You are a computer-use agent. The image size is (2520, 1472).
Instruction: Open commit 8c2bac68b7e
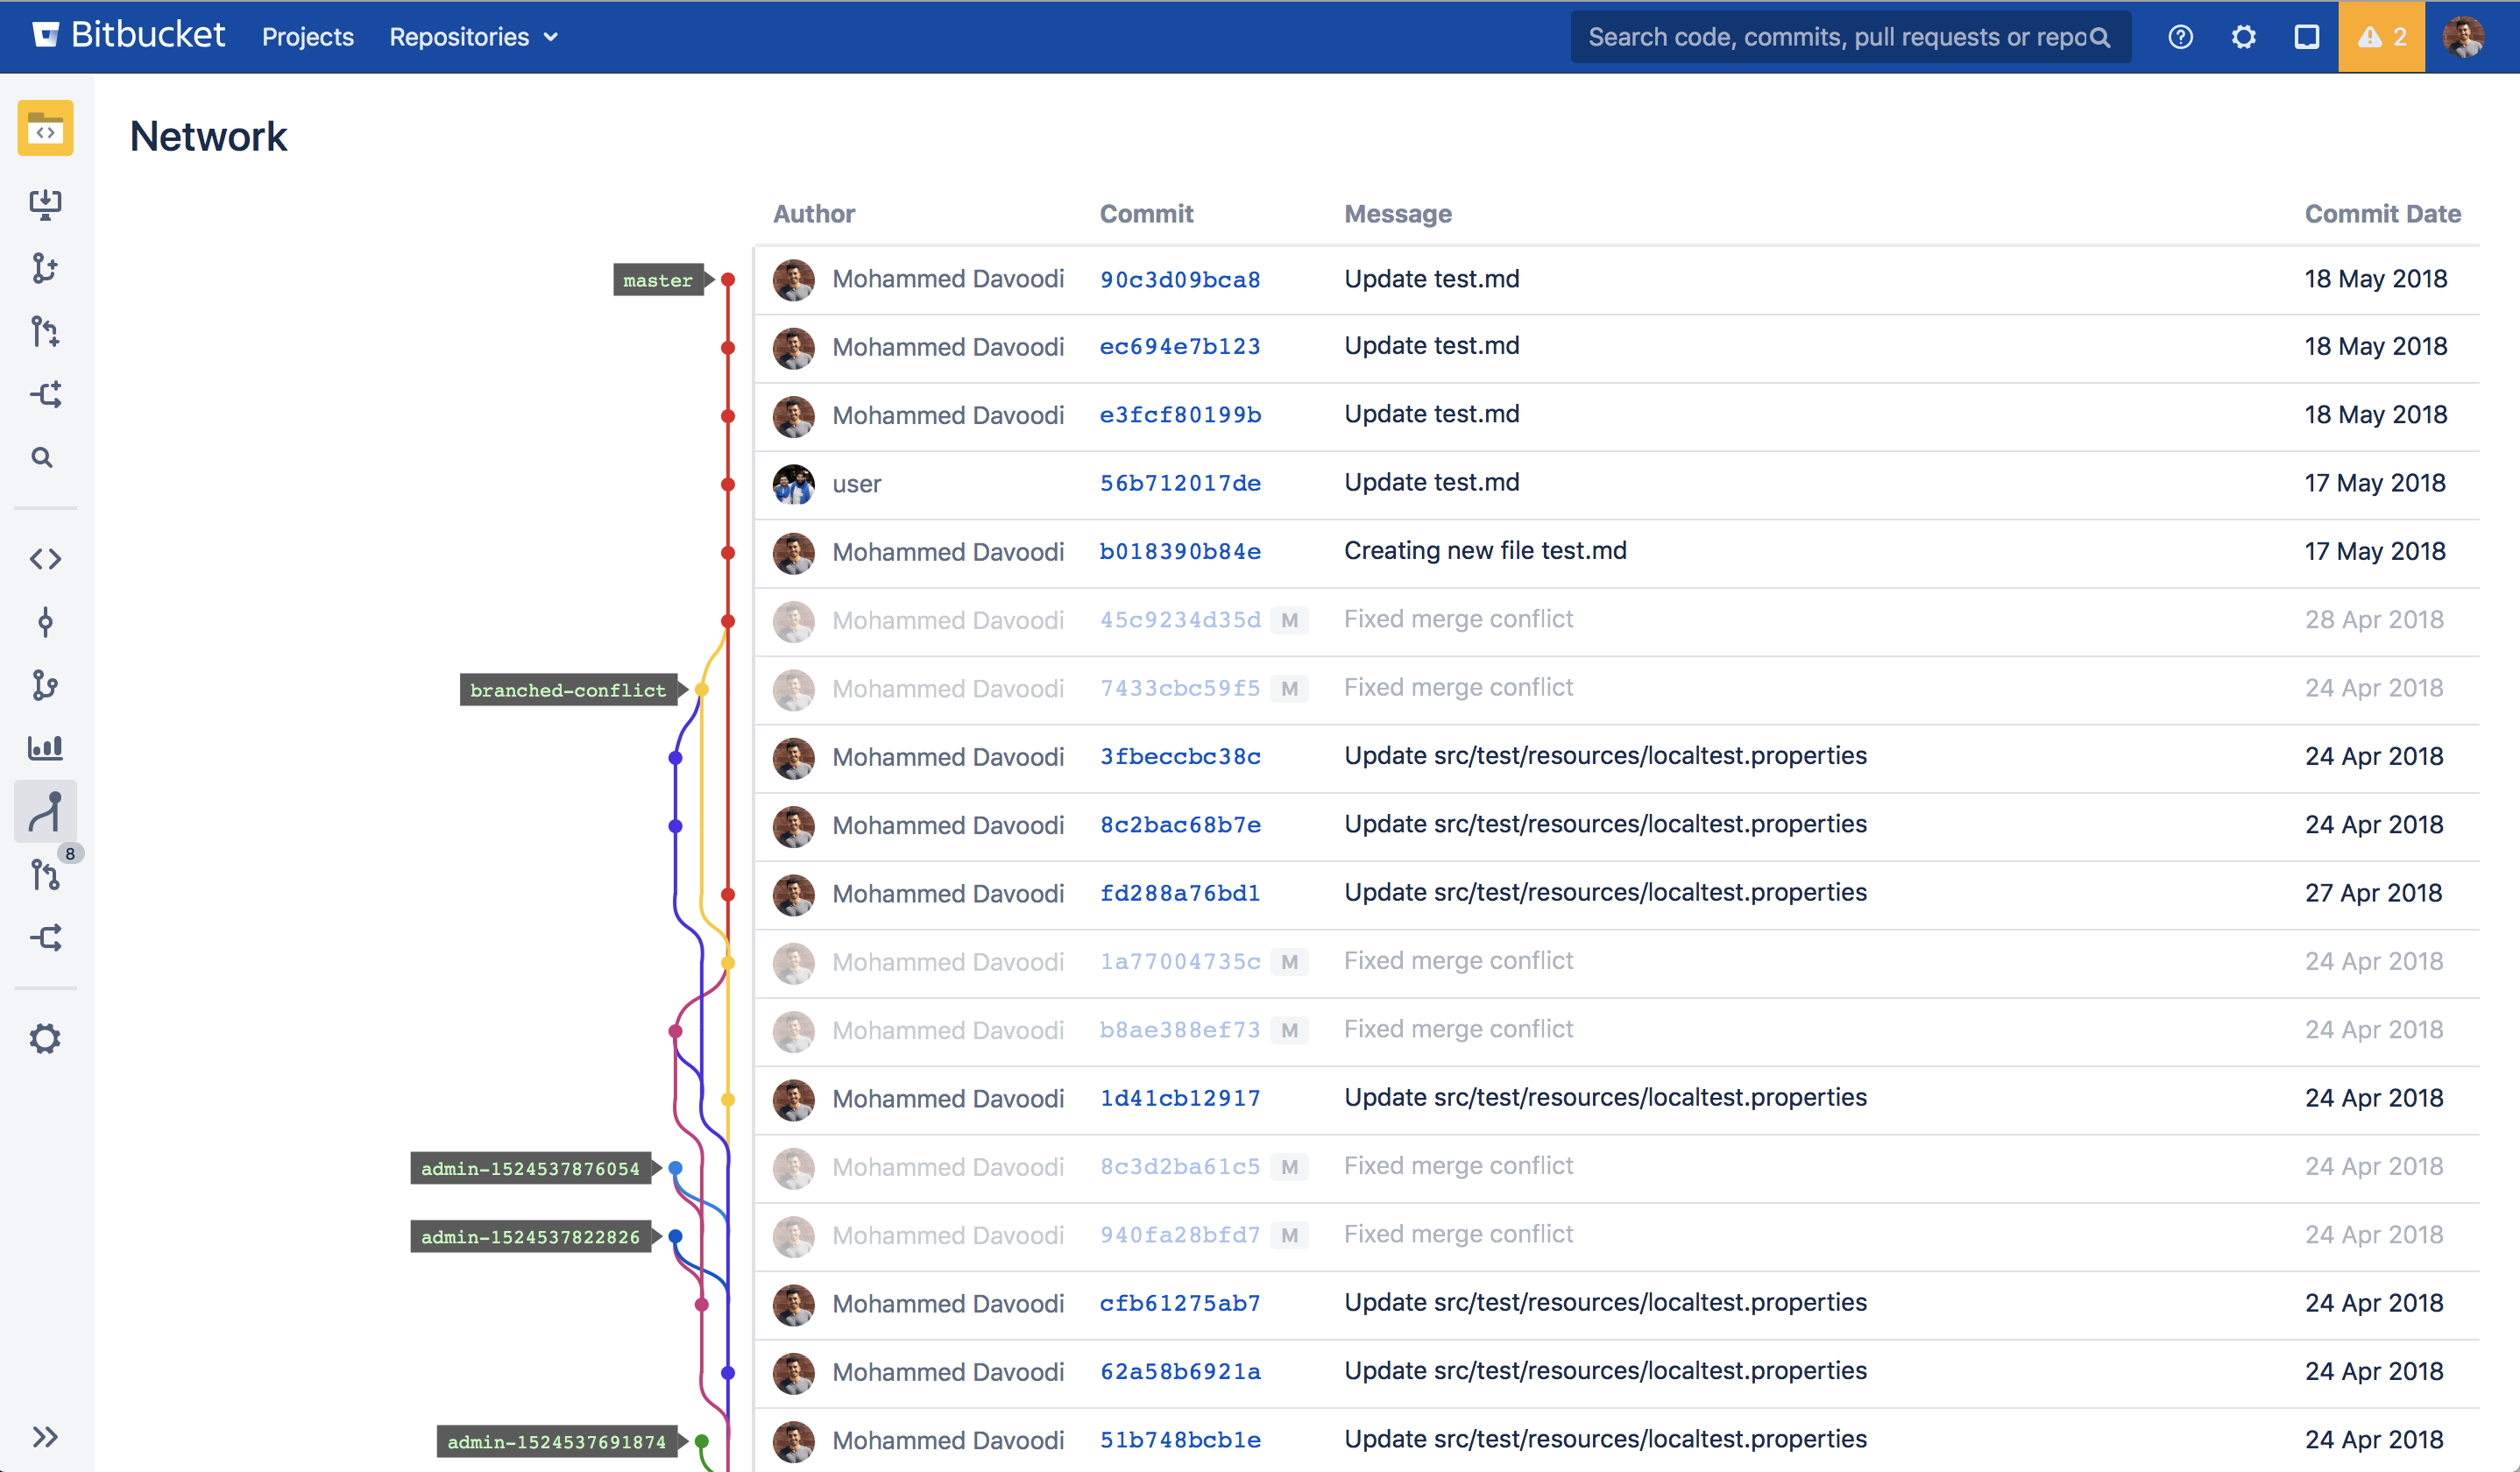tap(1180, 825)
